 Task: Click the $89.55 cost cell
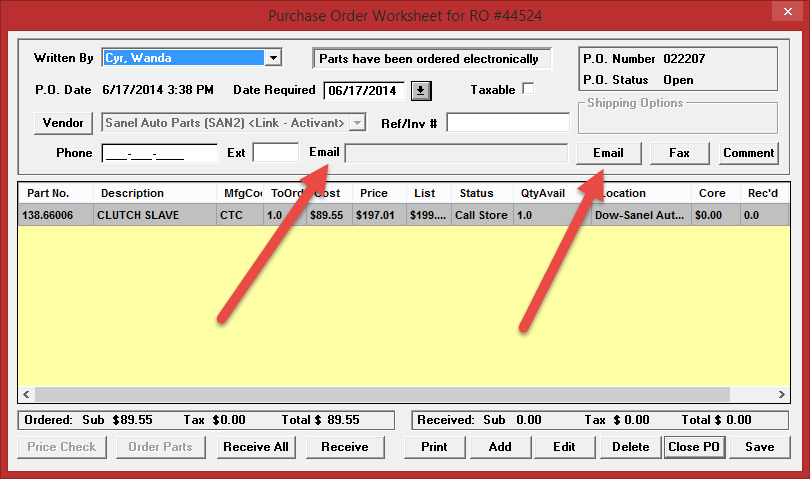[330, 215]
